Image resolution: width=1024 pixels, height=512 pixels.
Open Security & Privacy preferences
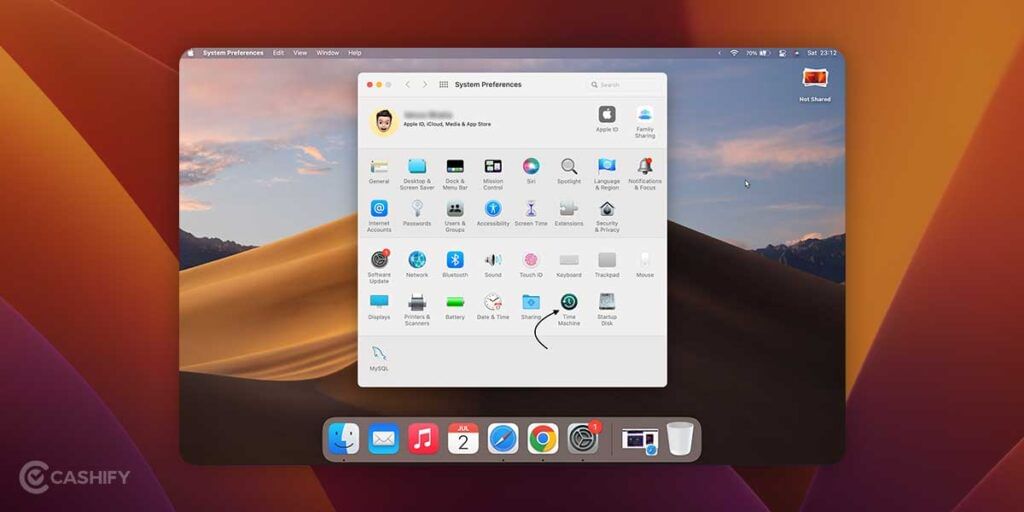click(607, 216)
